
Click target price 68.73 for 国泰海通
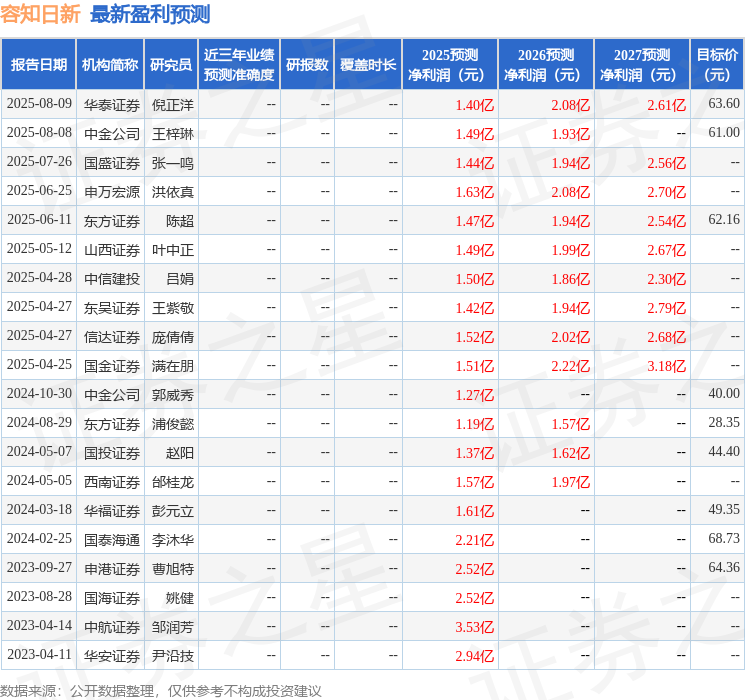tap(724, 538)
